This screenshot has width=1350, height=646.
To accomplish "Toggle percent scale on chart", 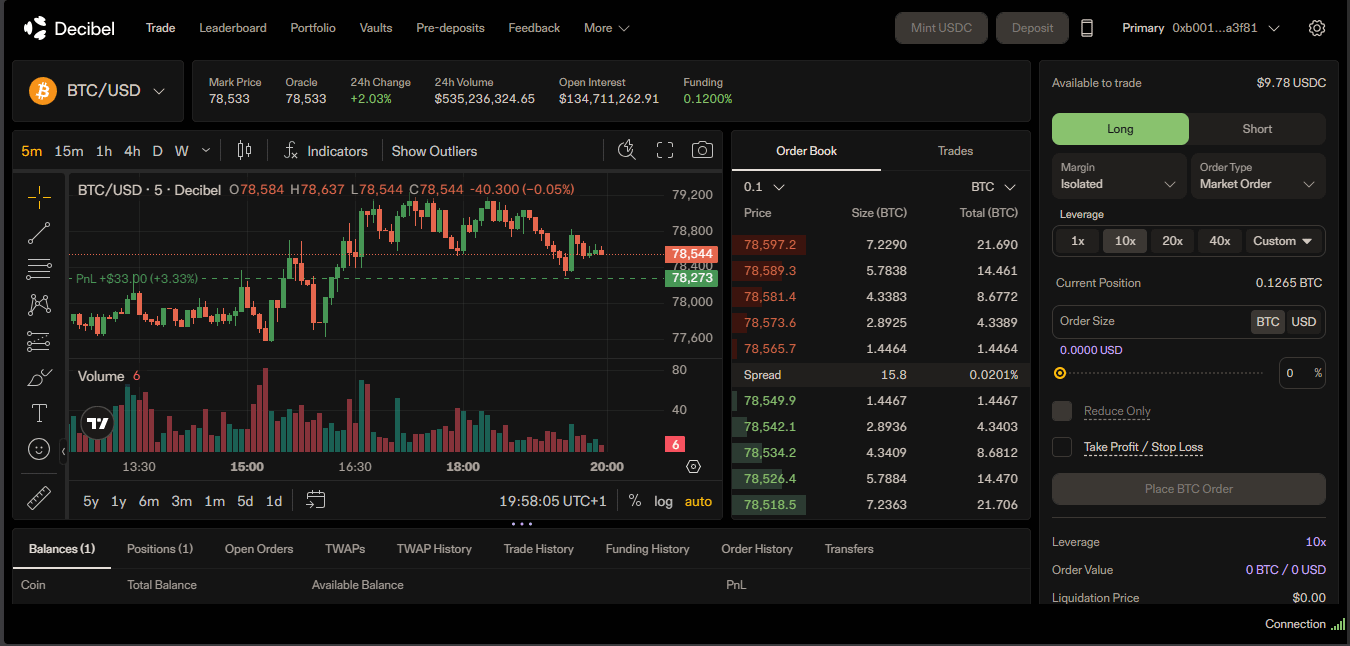I will coord(635,501).
